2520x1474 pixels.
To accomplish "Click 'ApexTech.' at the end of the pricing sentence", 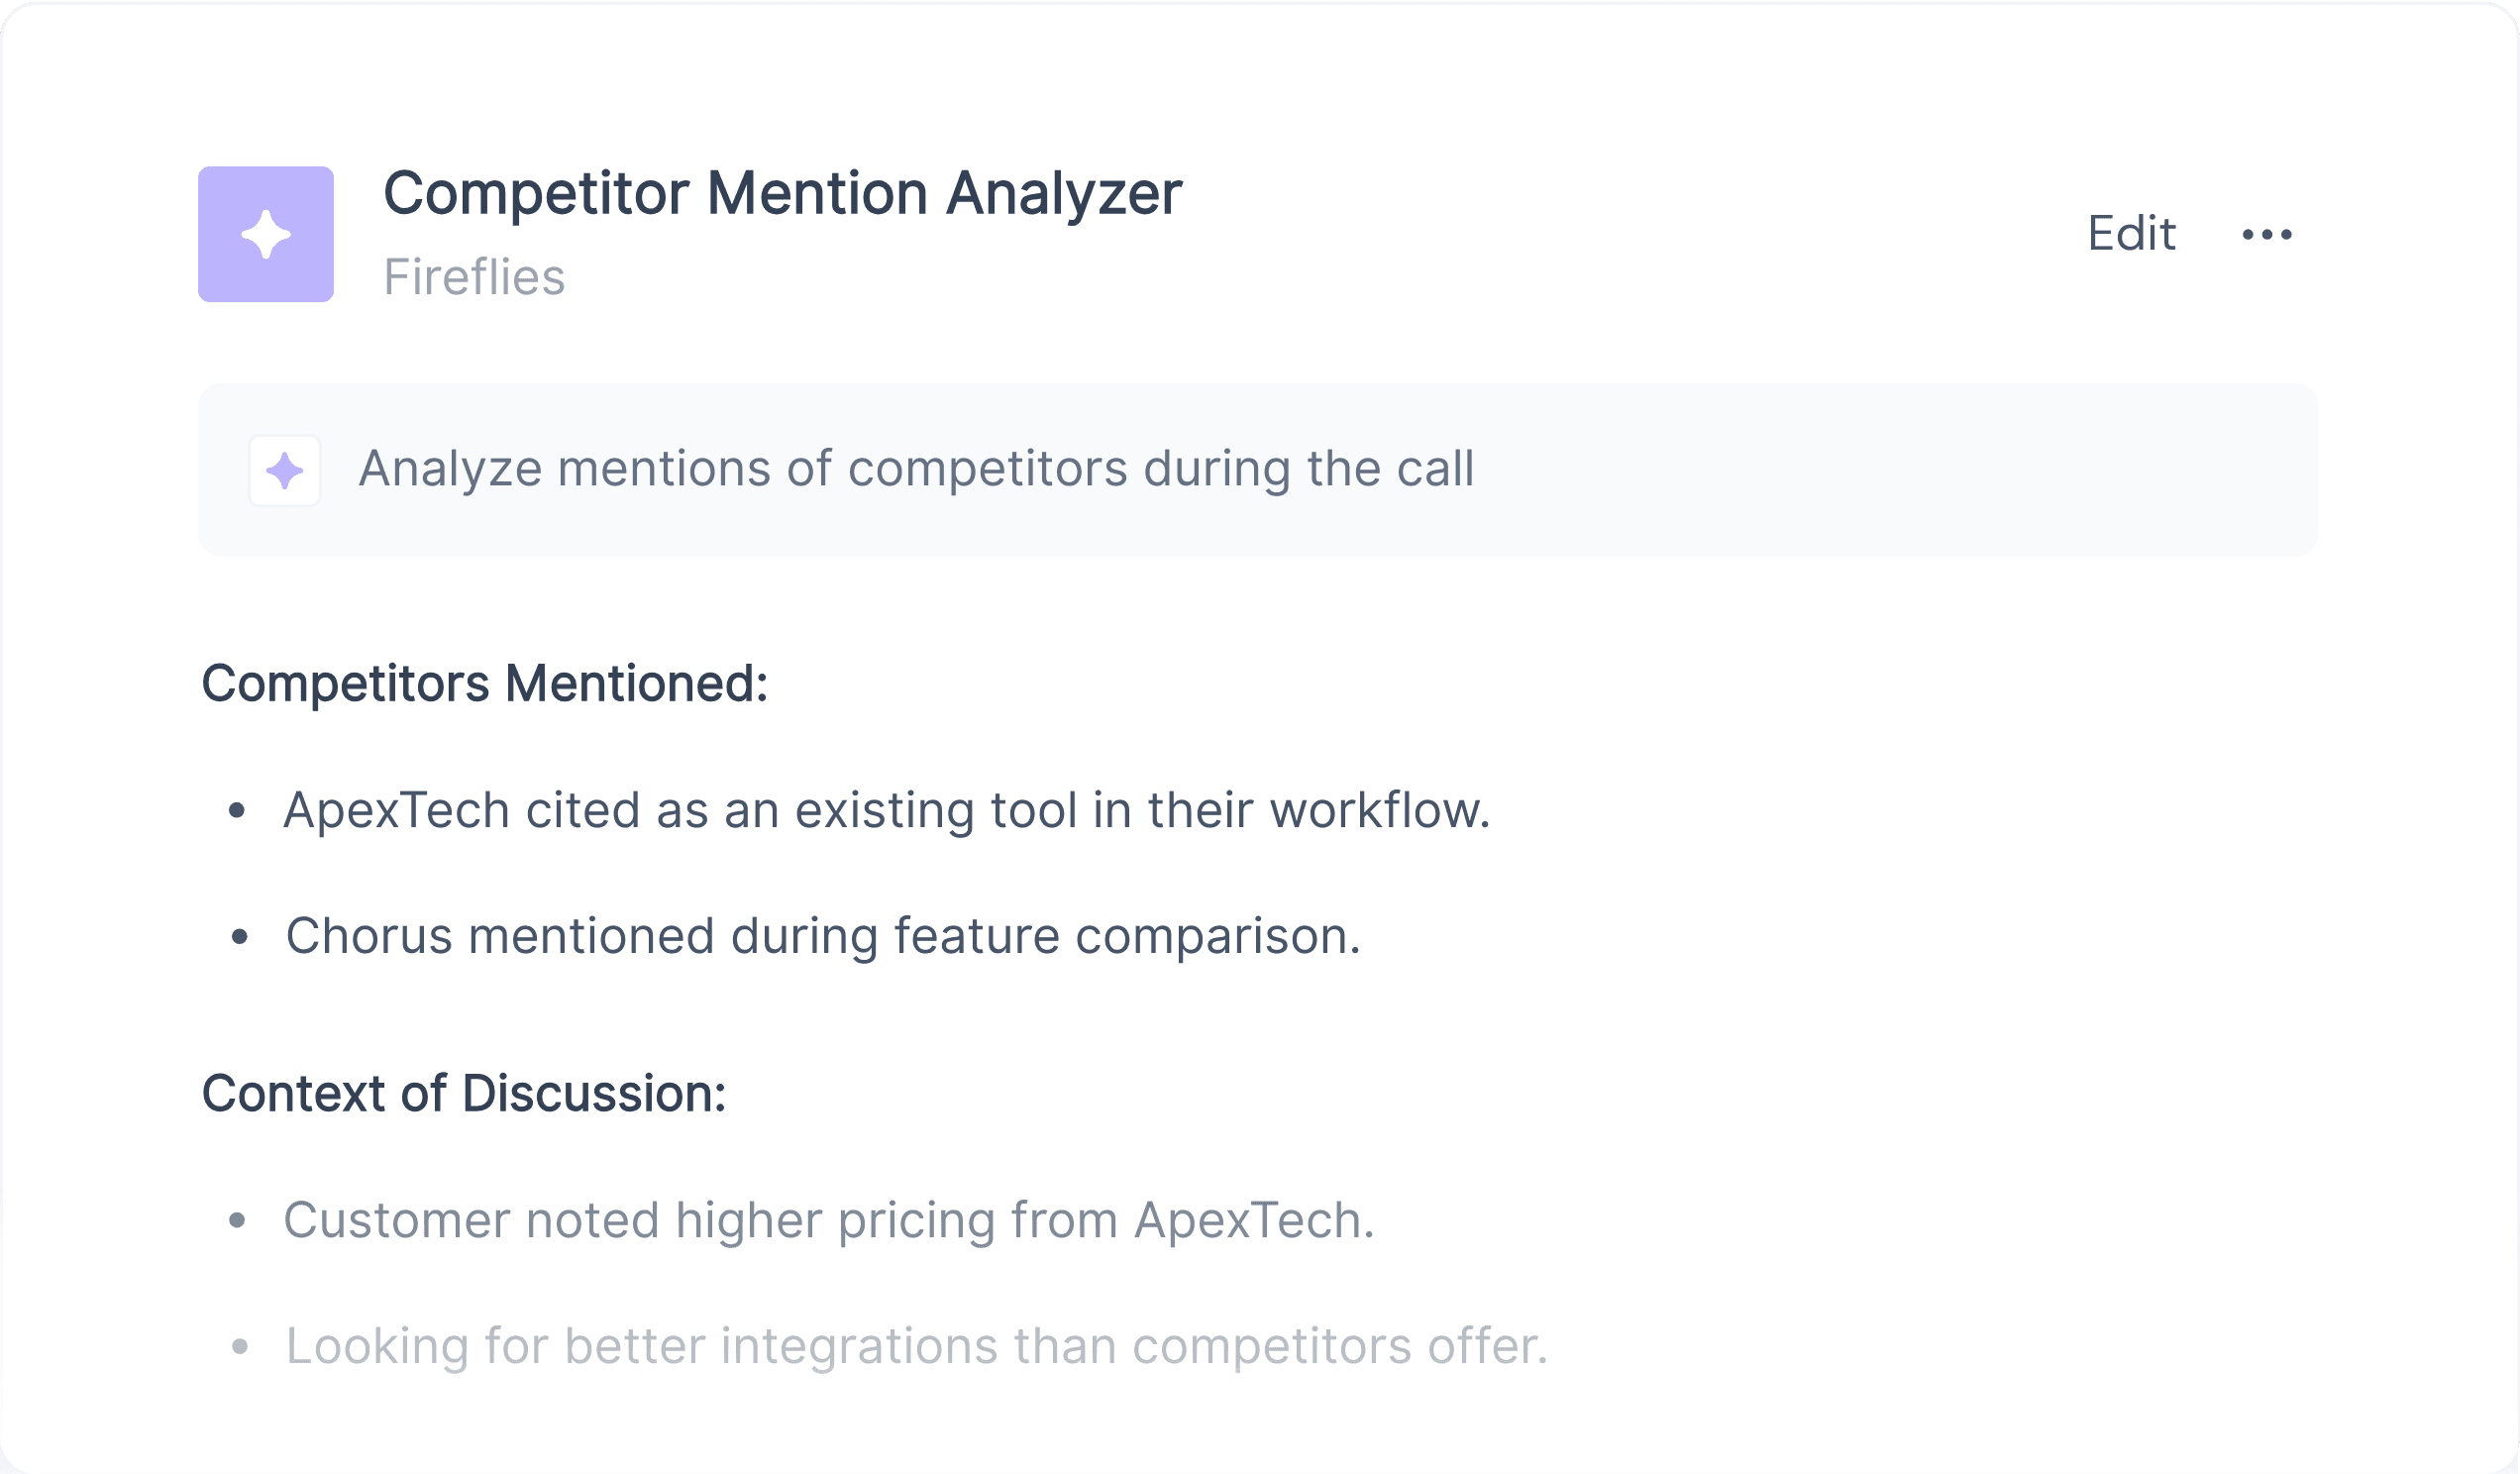I will point(1254,1221).
